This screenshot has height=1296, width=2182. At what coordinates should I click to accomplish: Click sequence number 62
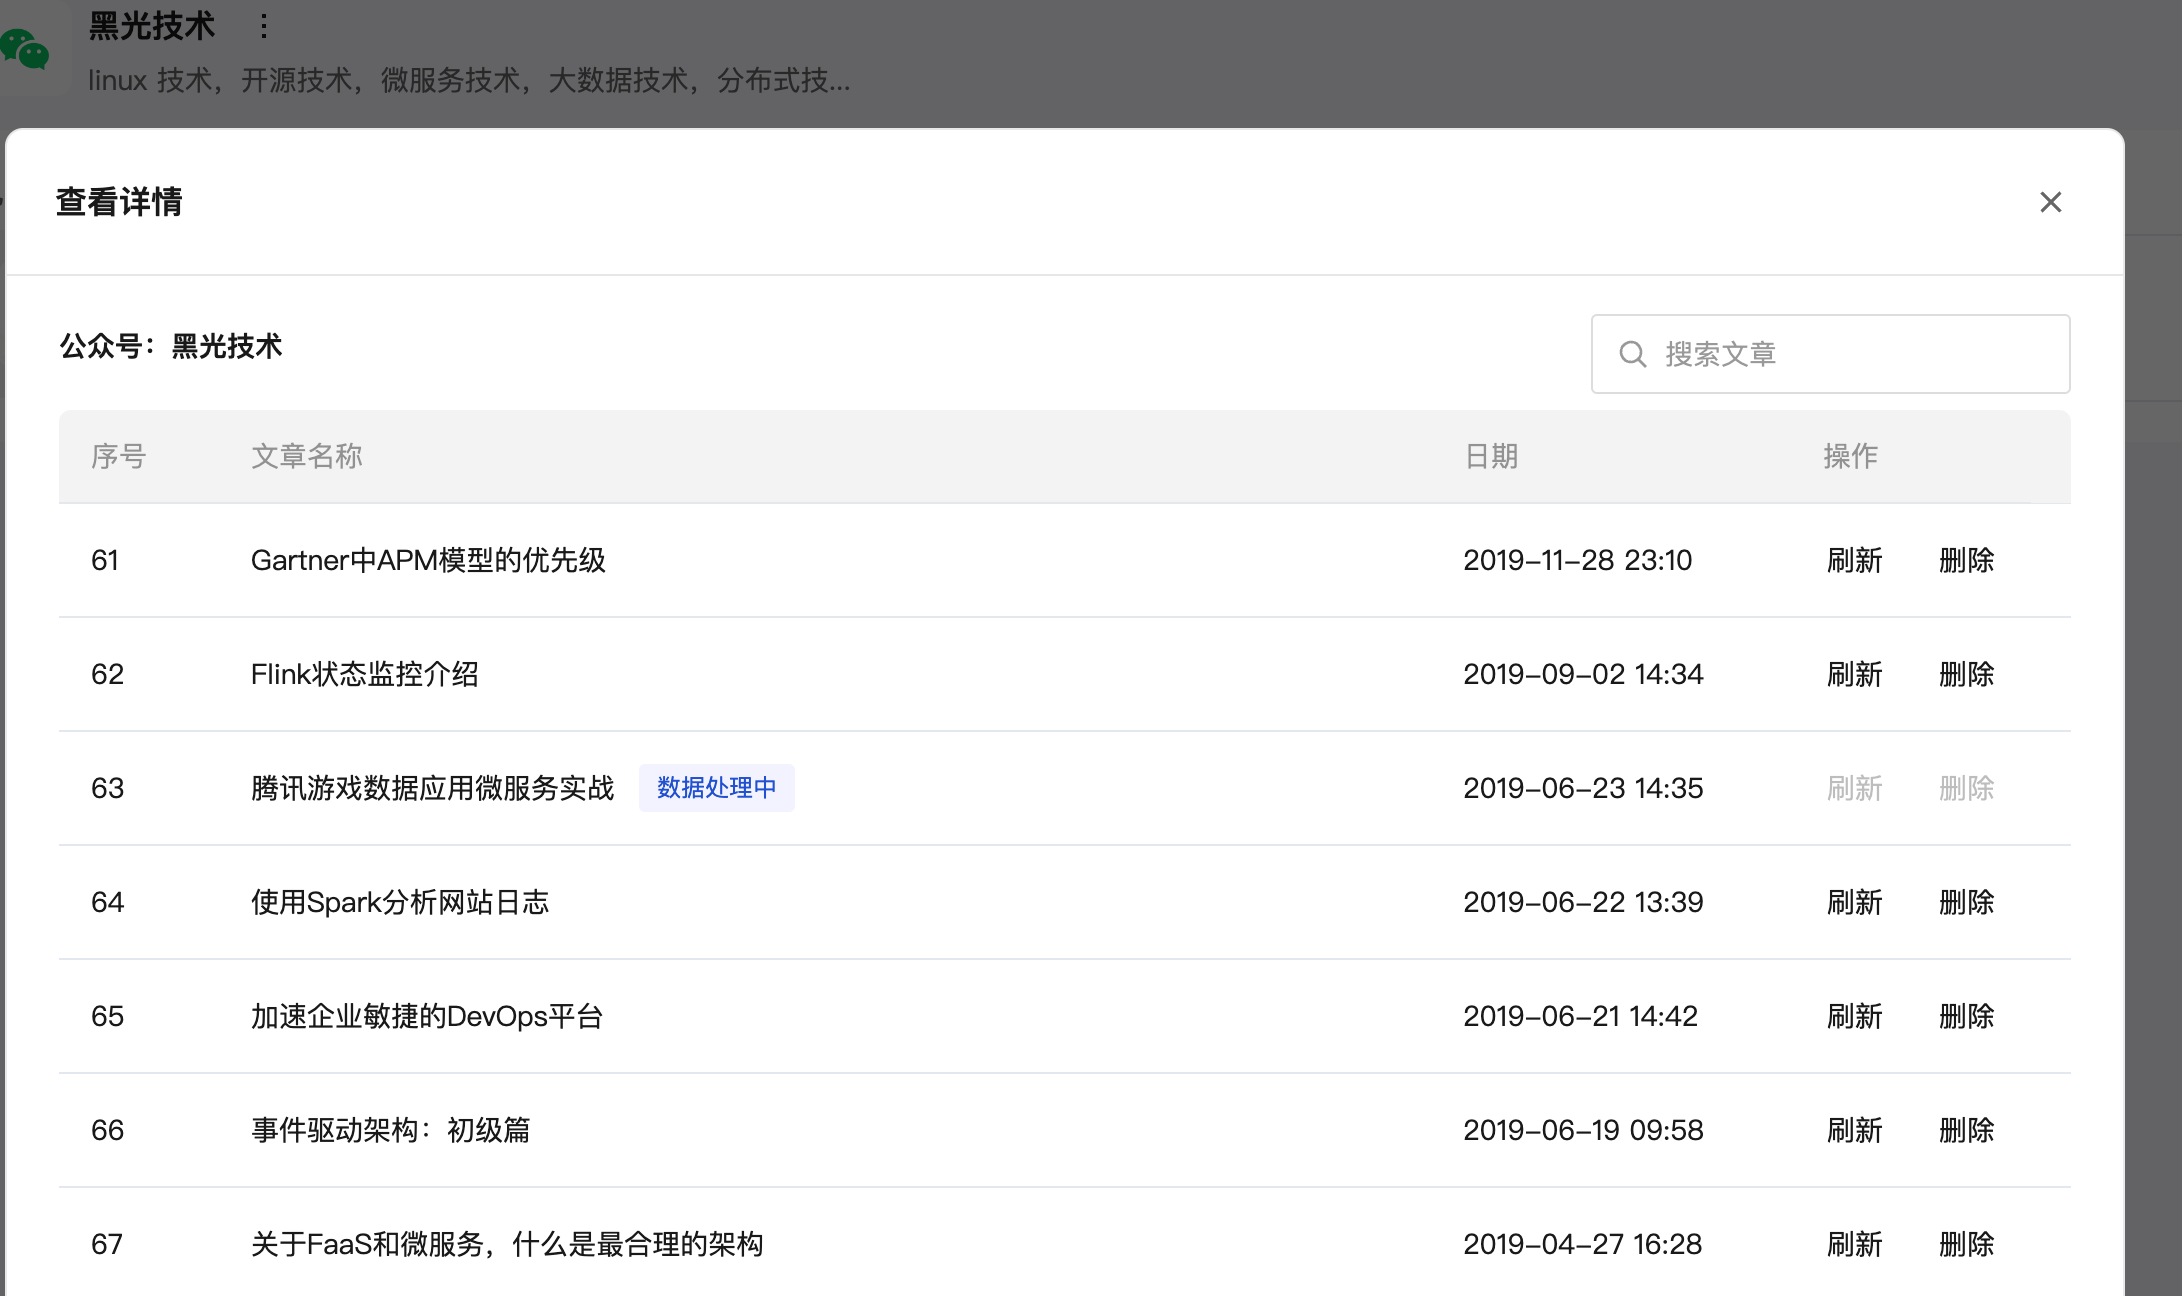coord(107,674)
